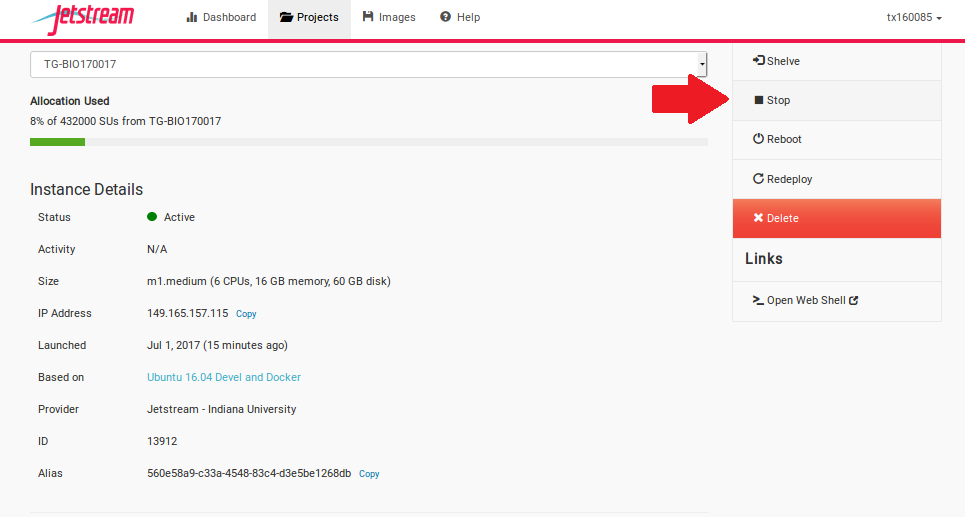Click the Stop square icon
This screenshot has height=517, width=965.
[x=759, y=100]
